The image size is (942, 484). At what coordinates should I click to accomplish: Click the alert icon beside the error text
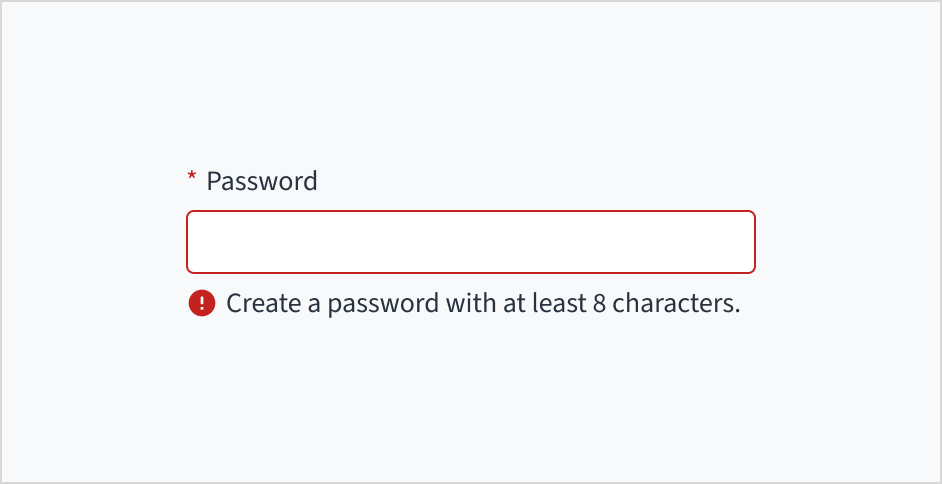201,303
